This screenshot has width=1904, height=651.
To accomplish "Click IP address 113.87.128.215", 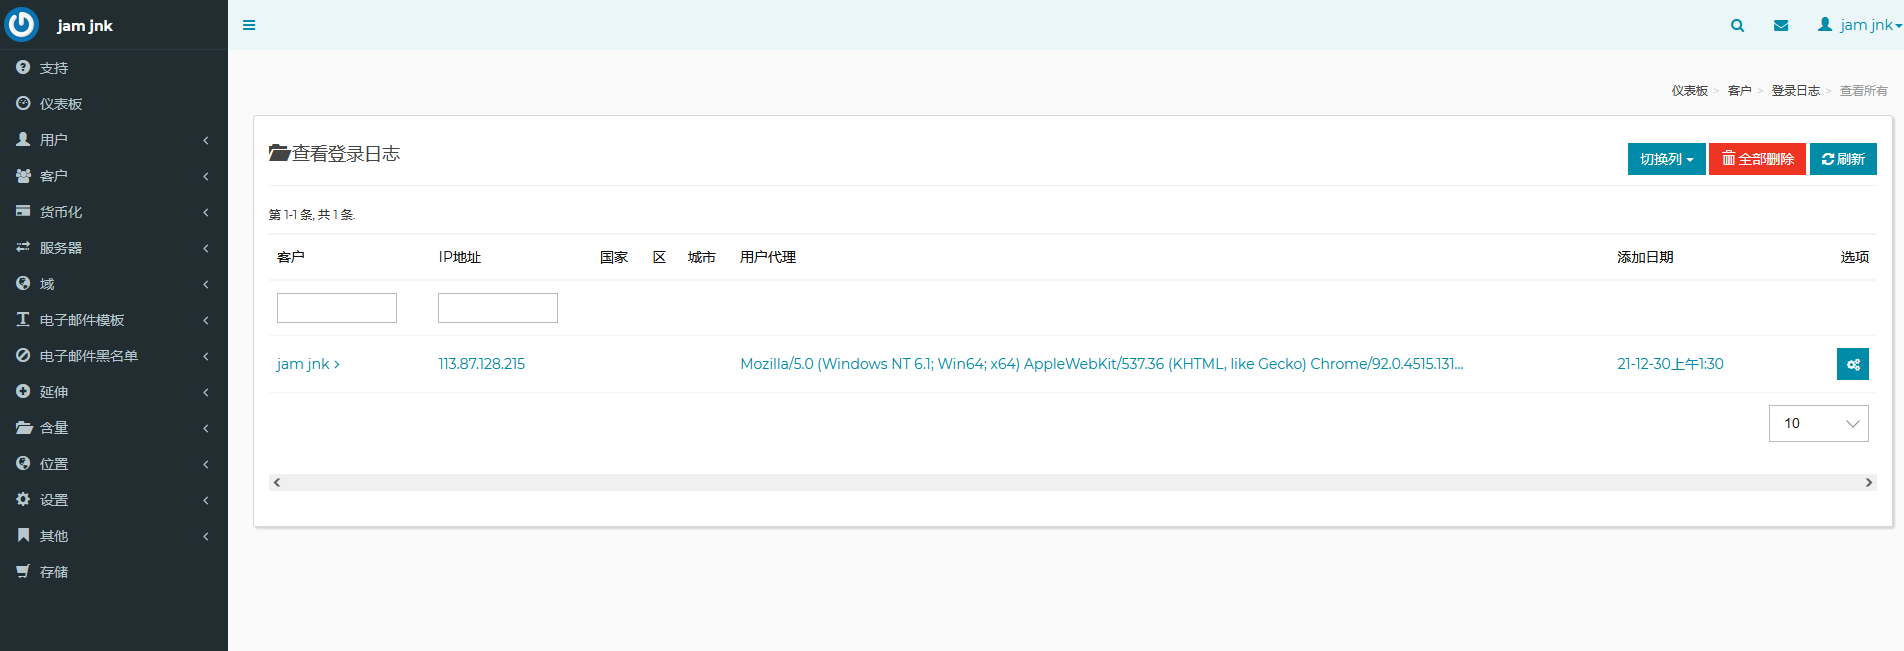I will (482, 364).
